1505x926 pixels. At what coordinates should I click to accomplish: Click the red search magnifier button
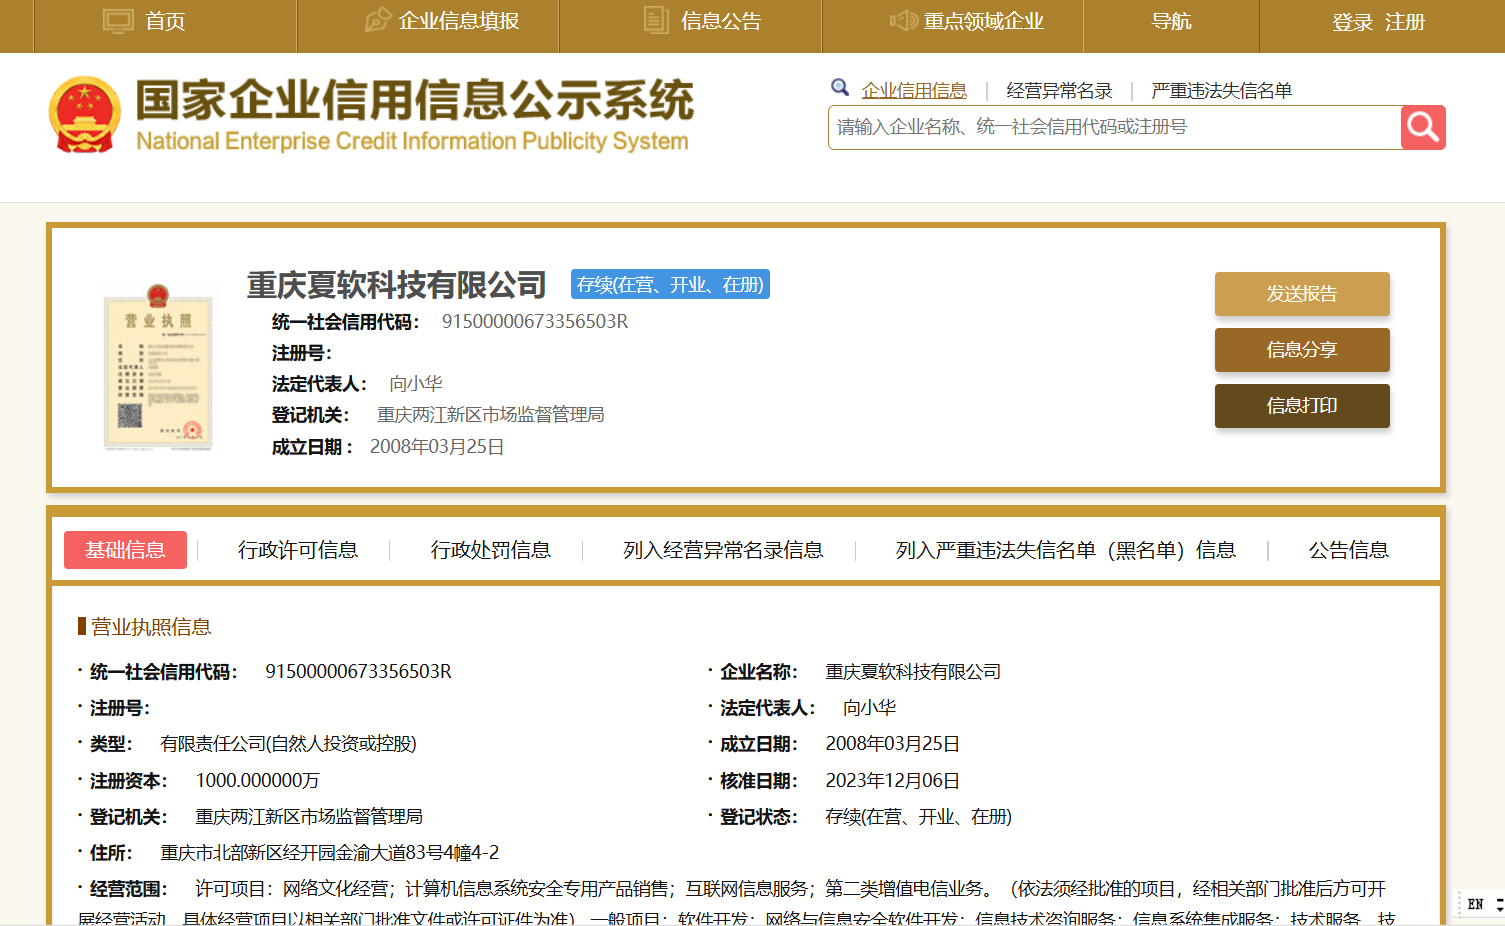[x=1423, y=127]
